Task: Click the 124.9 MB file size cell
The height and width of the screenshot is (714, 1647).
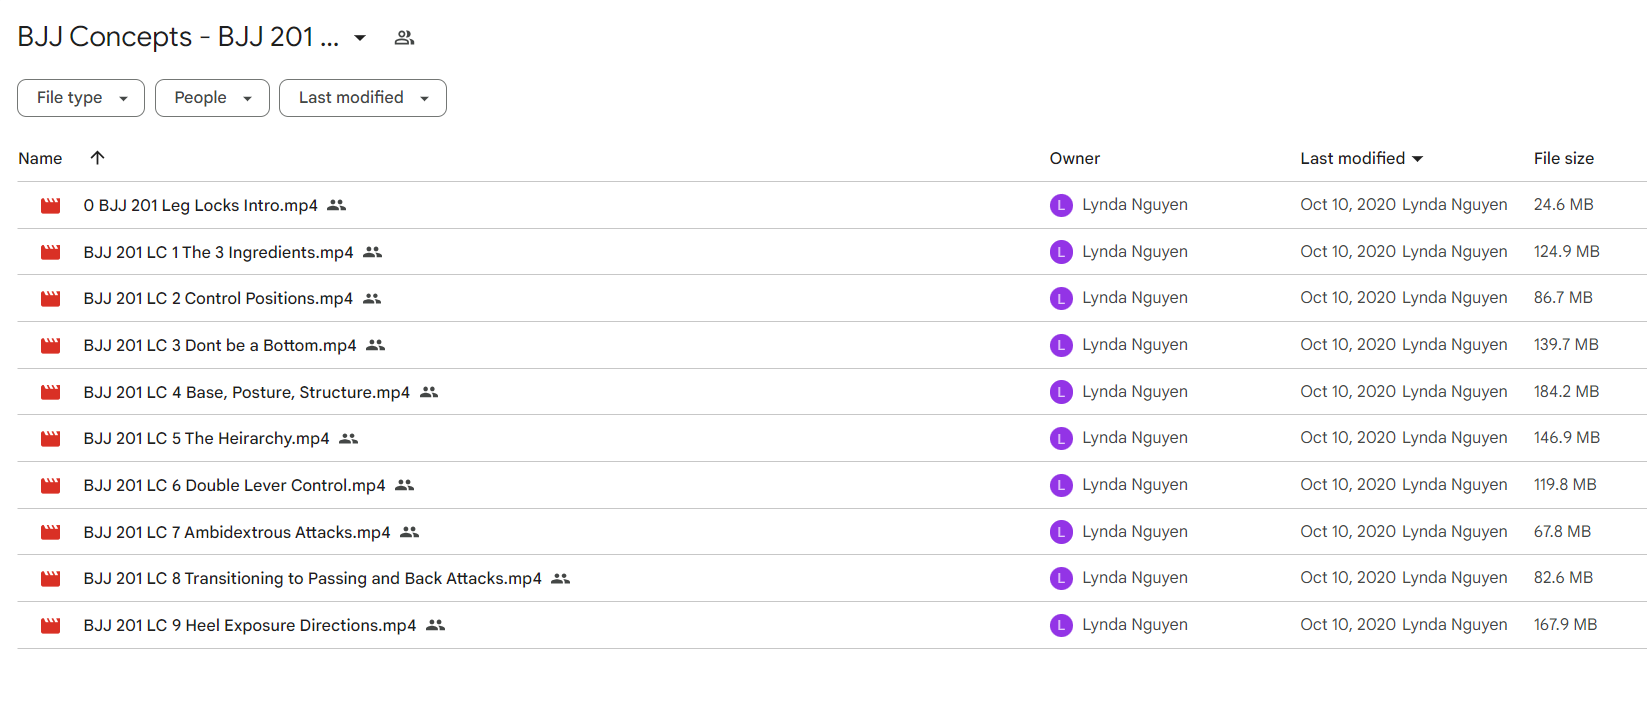Action: (1567, 252)
